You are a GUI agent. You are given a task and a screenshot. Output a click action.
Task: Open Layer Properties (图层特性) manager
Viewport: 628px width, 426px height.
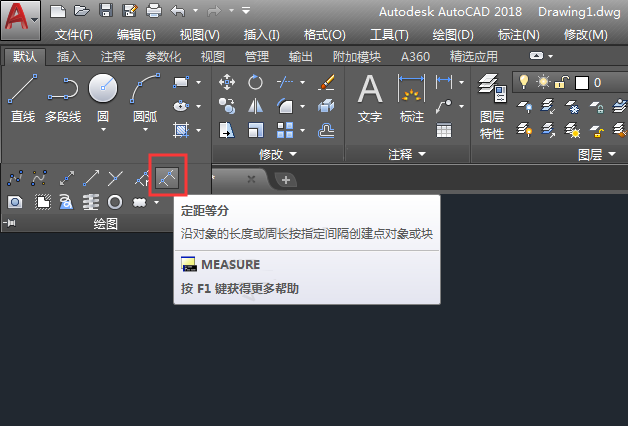point(492,106)
